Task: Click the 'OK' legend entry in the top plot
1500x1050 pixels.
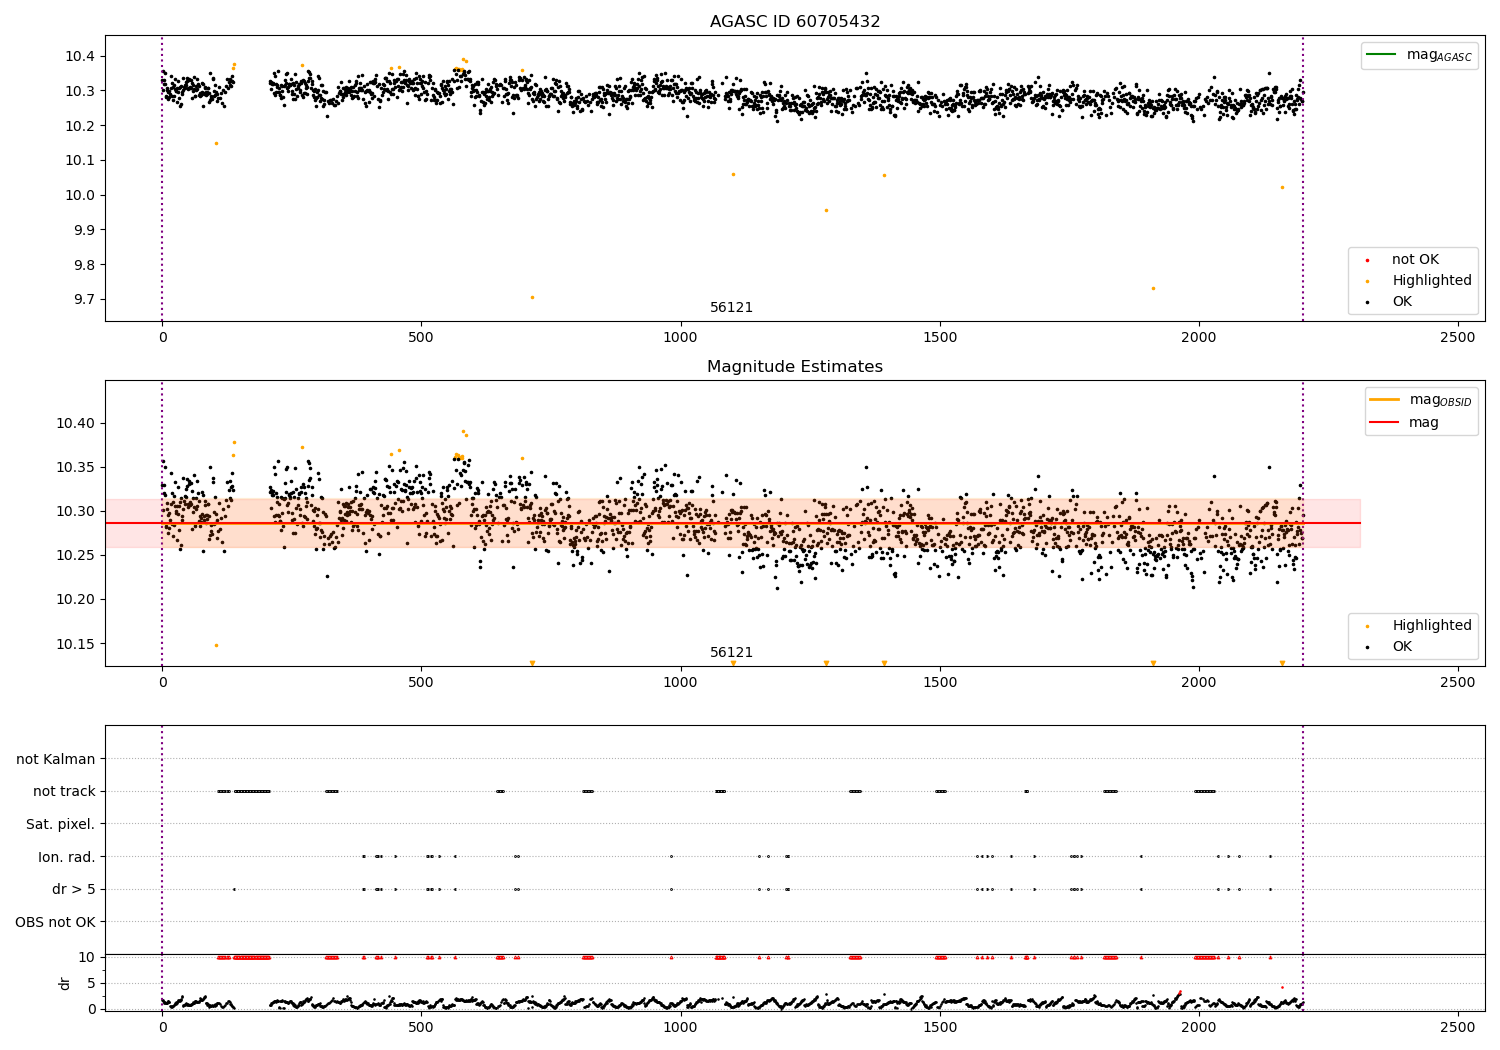Action: tap(1402, 301)
